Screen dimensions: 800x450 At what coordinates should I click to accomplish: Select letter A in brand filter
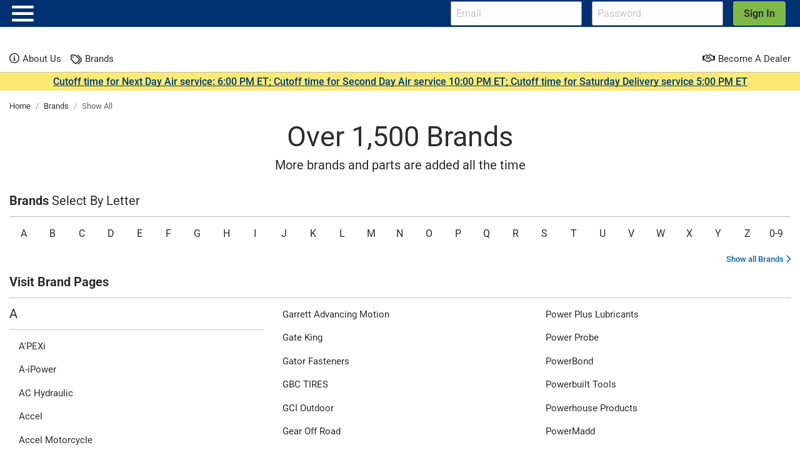24,234
